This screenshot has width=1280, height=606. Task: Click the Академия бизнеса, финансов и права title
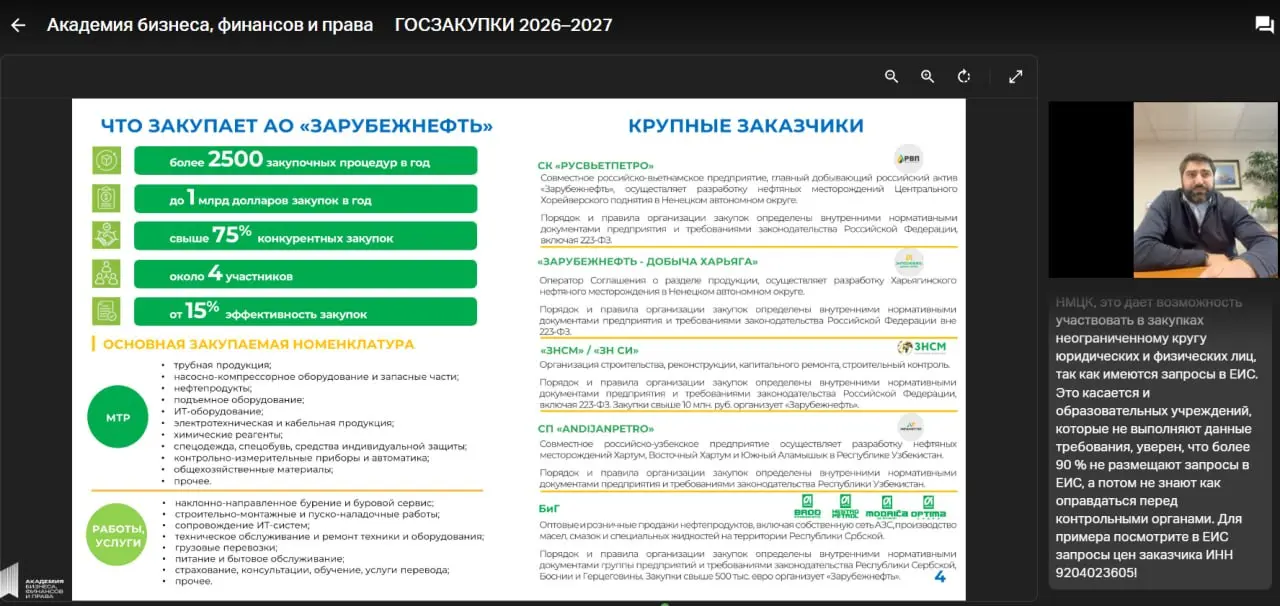click(x=210, y=25)
